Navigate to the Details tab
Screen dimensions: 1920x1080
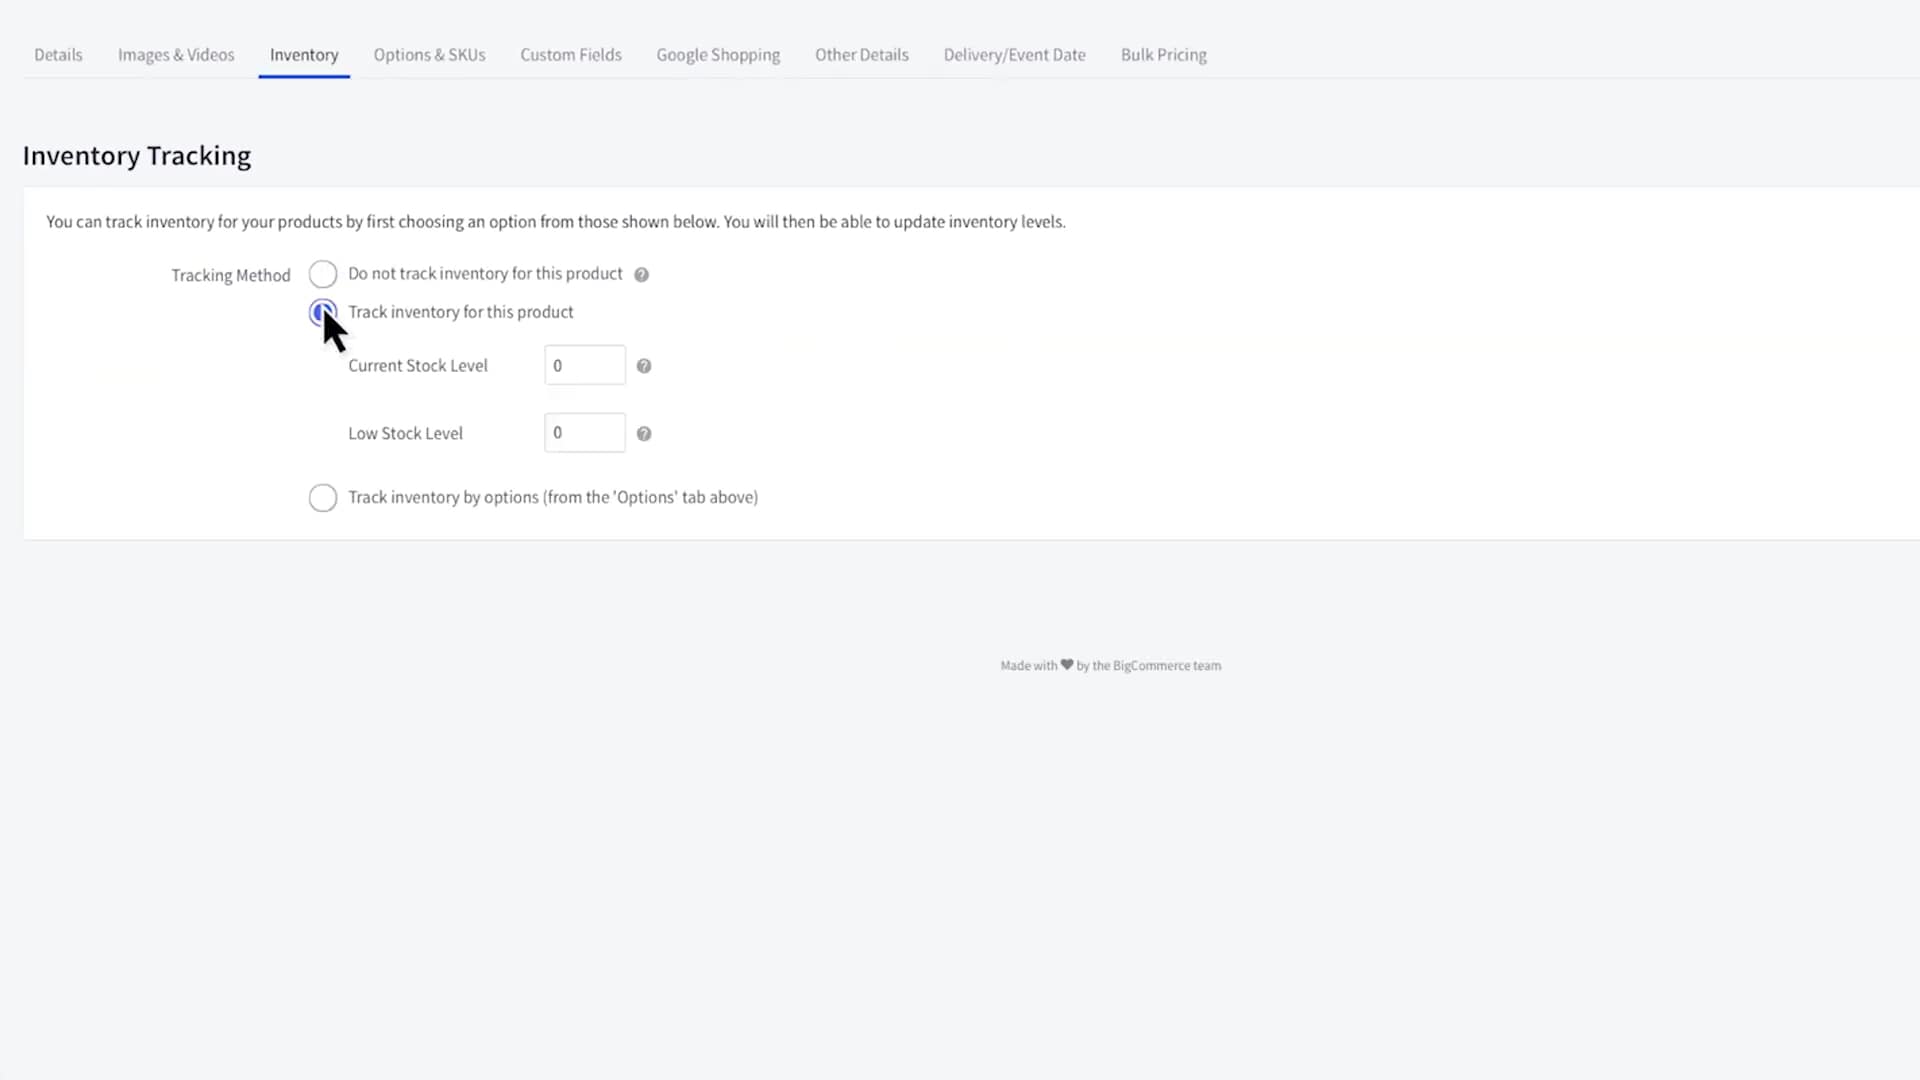pyautogui.click(x=58, y=54)
